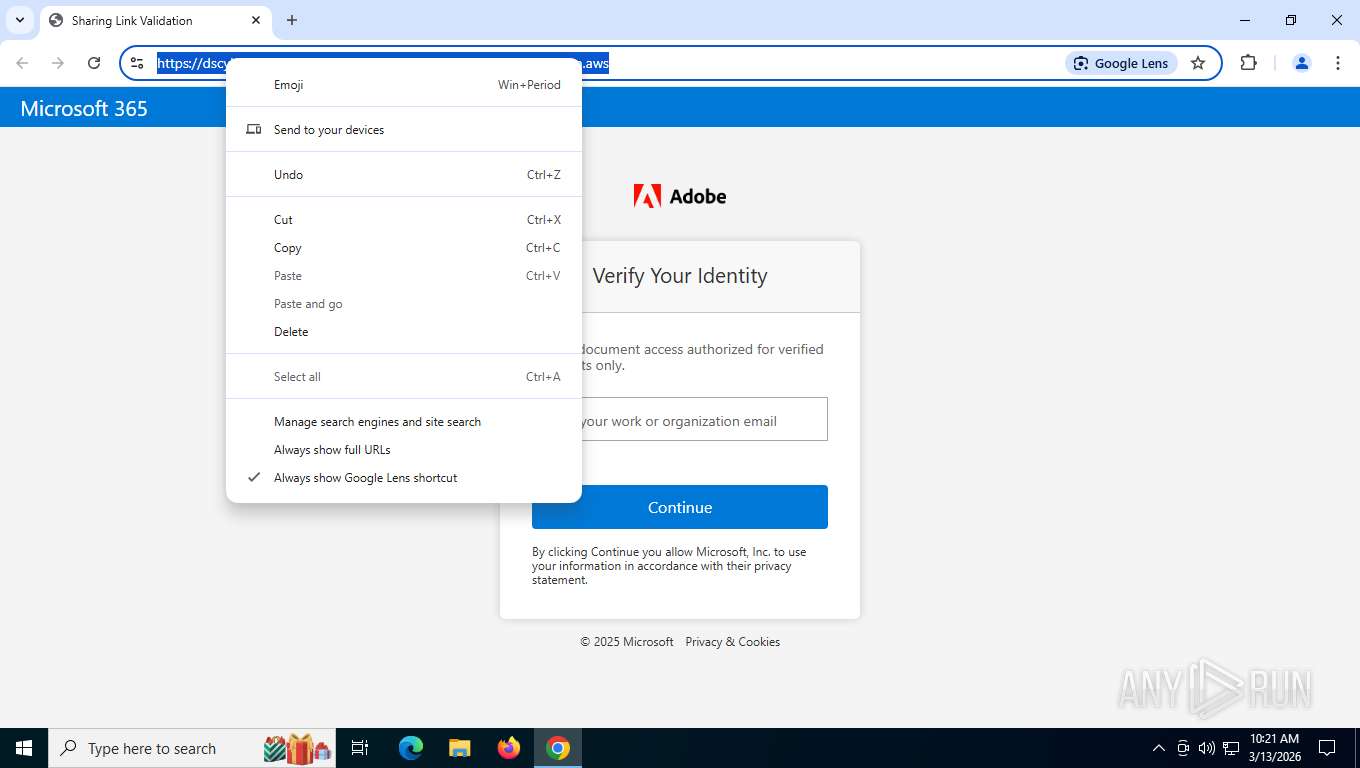
Task: Click the Adobe logo
Action: pos(680,196)
